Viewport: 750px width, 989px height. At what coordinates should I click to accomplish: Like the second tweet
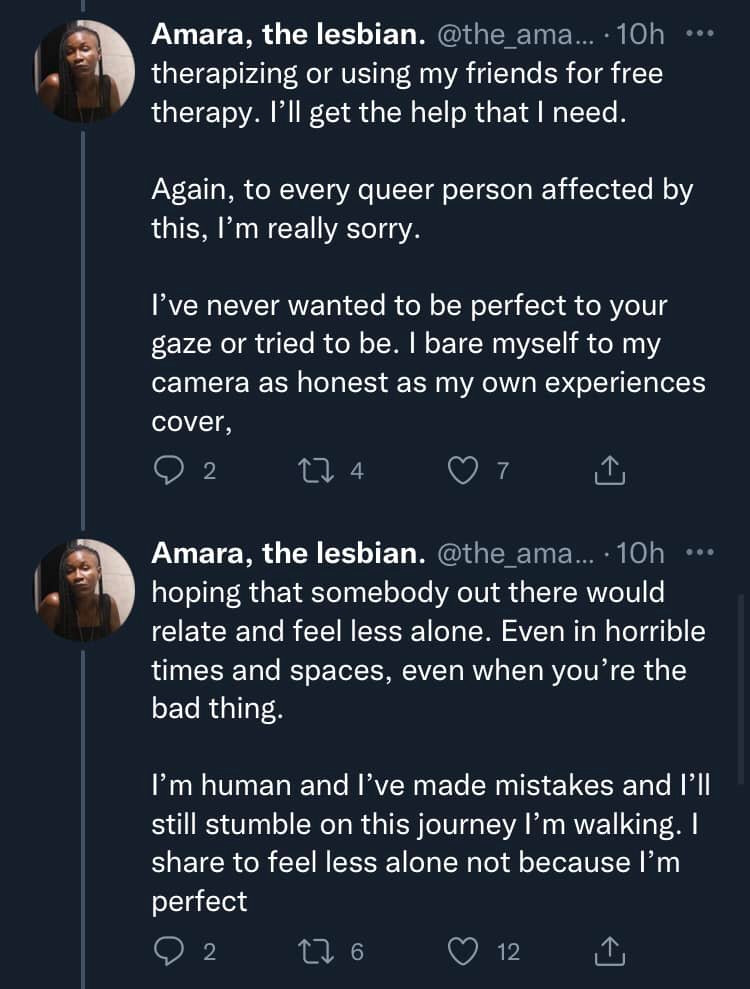[463, 950]
